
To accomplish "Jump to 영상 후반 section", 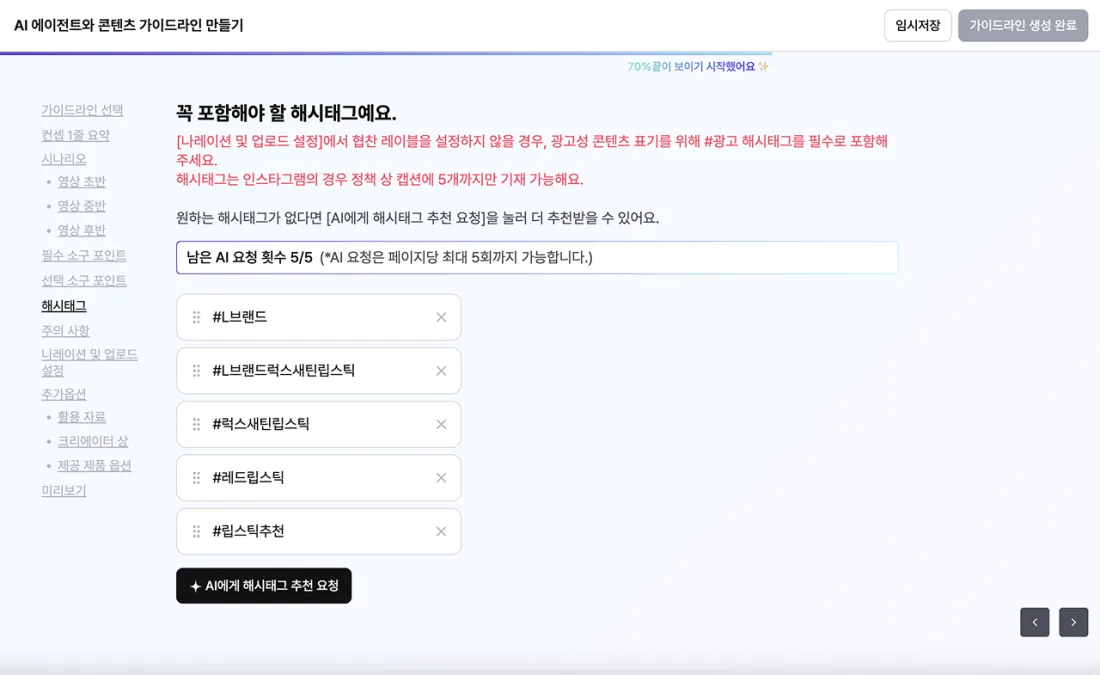I will (81, 230).
